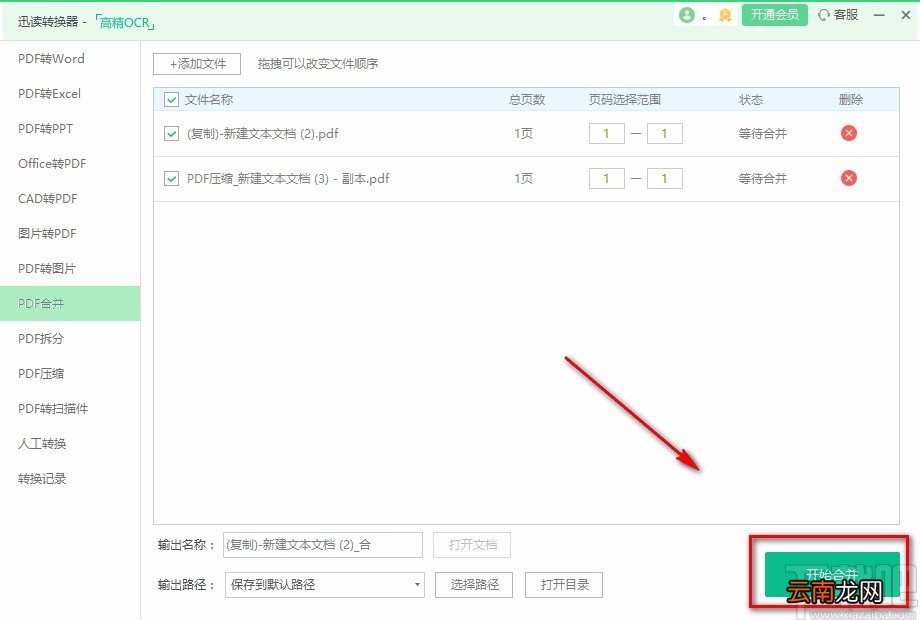Uncheck the PDF压缩_新建文本文档 (3) checkbox
The width and height of the screenshot is (920, 620).
171,178
